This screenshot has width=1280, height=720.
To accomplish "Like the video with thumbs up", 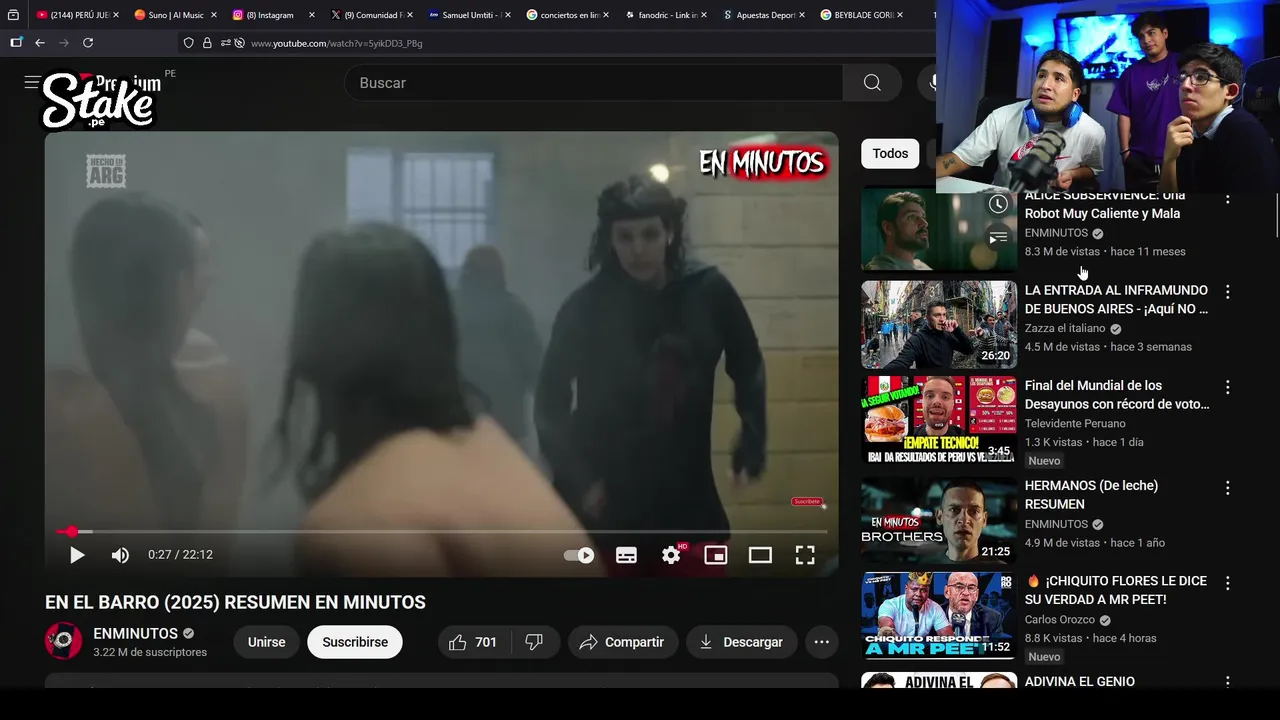I will 473,642.
